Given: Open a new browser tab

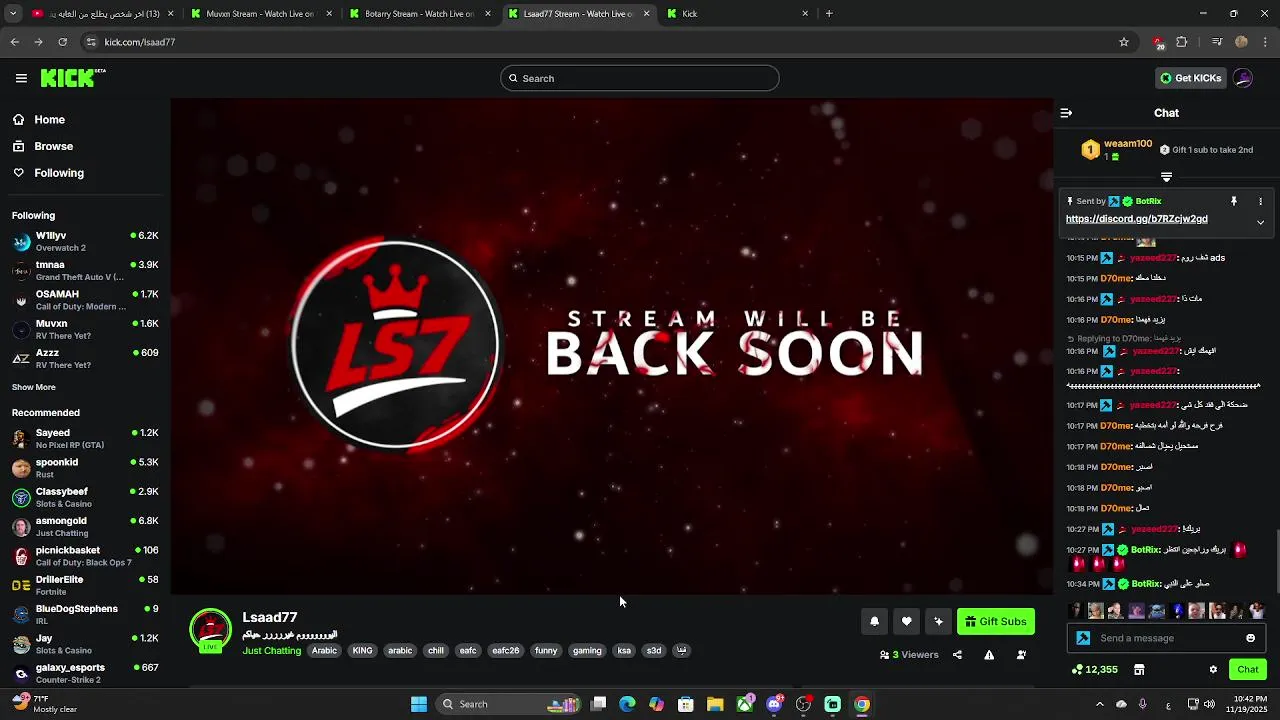Looking at the screenshot, I should point(829,14).
